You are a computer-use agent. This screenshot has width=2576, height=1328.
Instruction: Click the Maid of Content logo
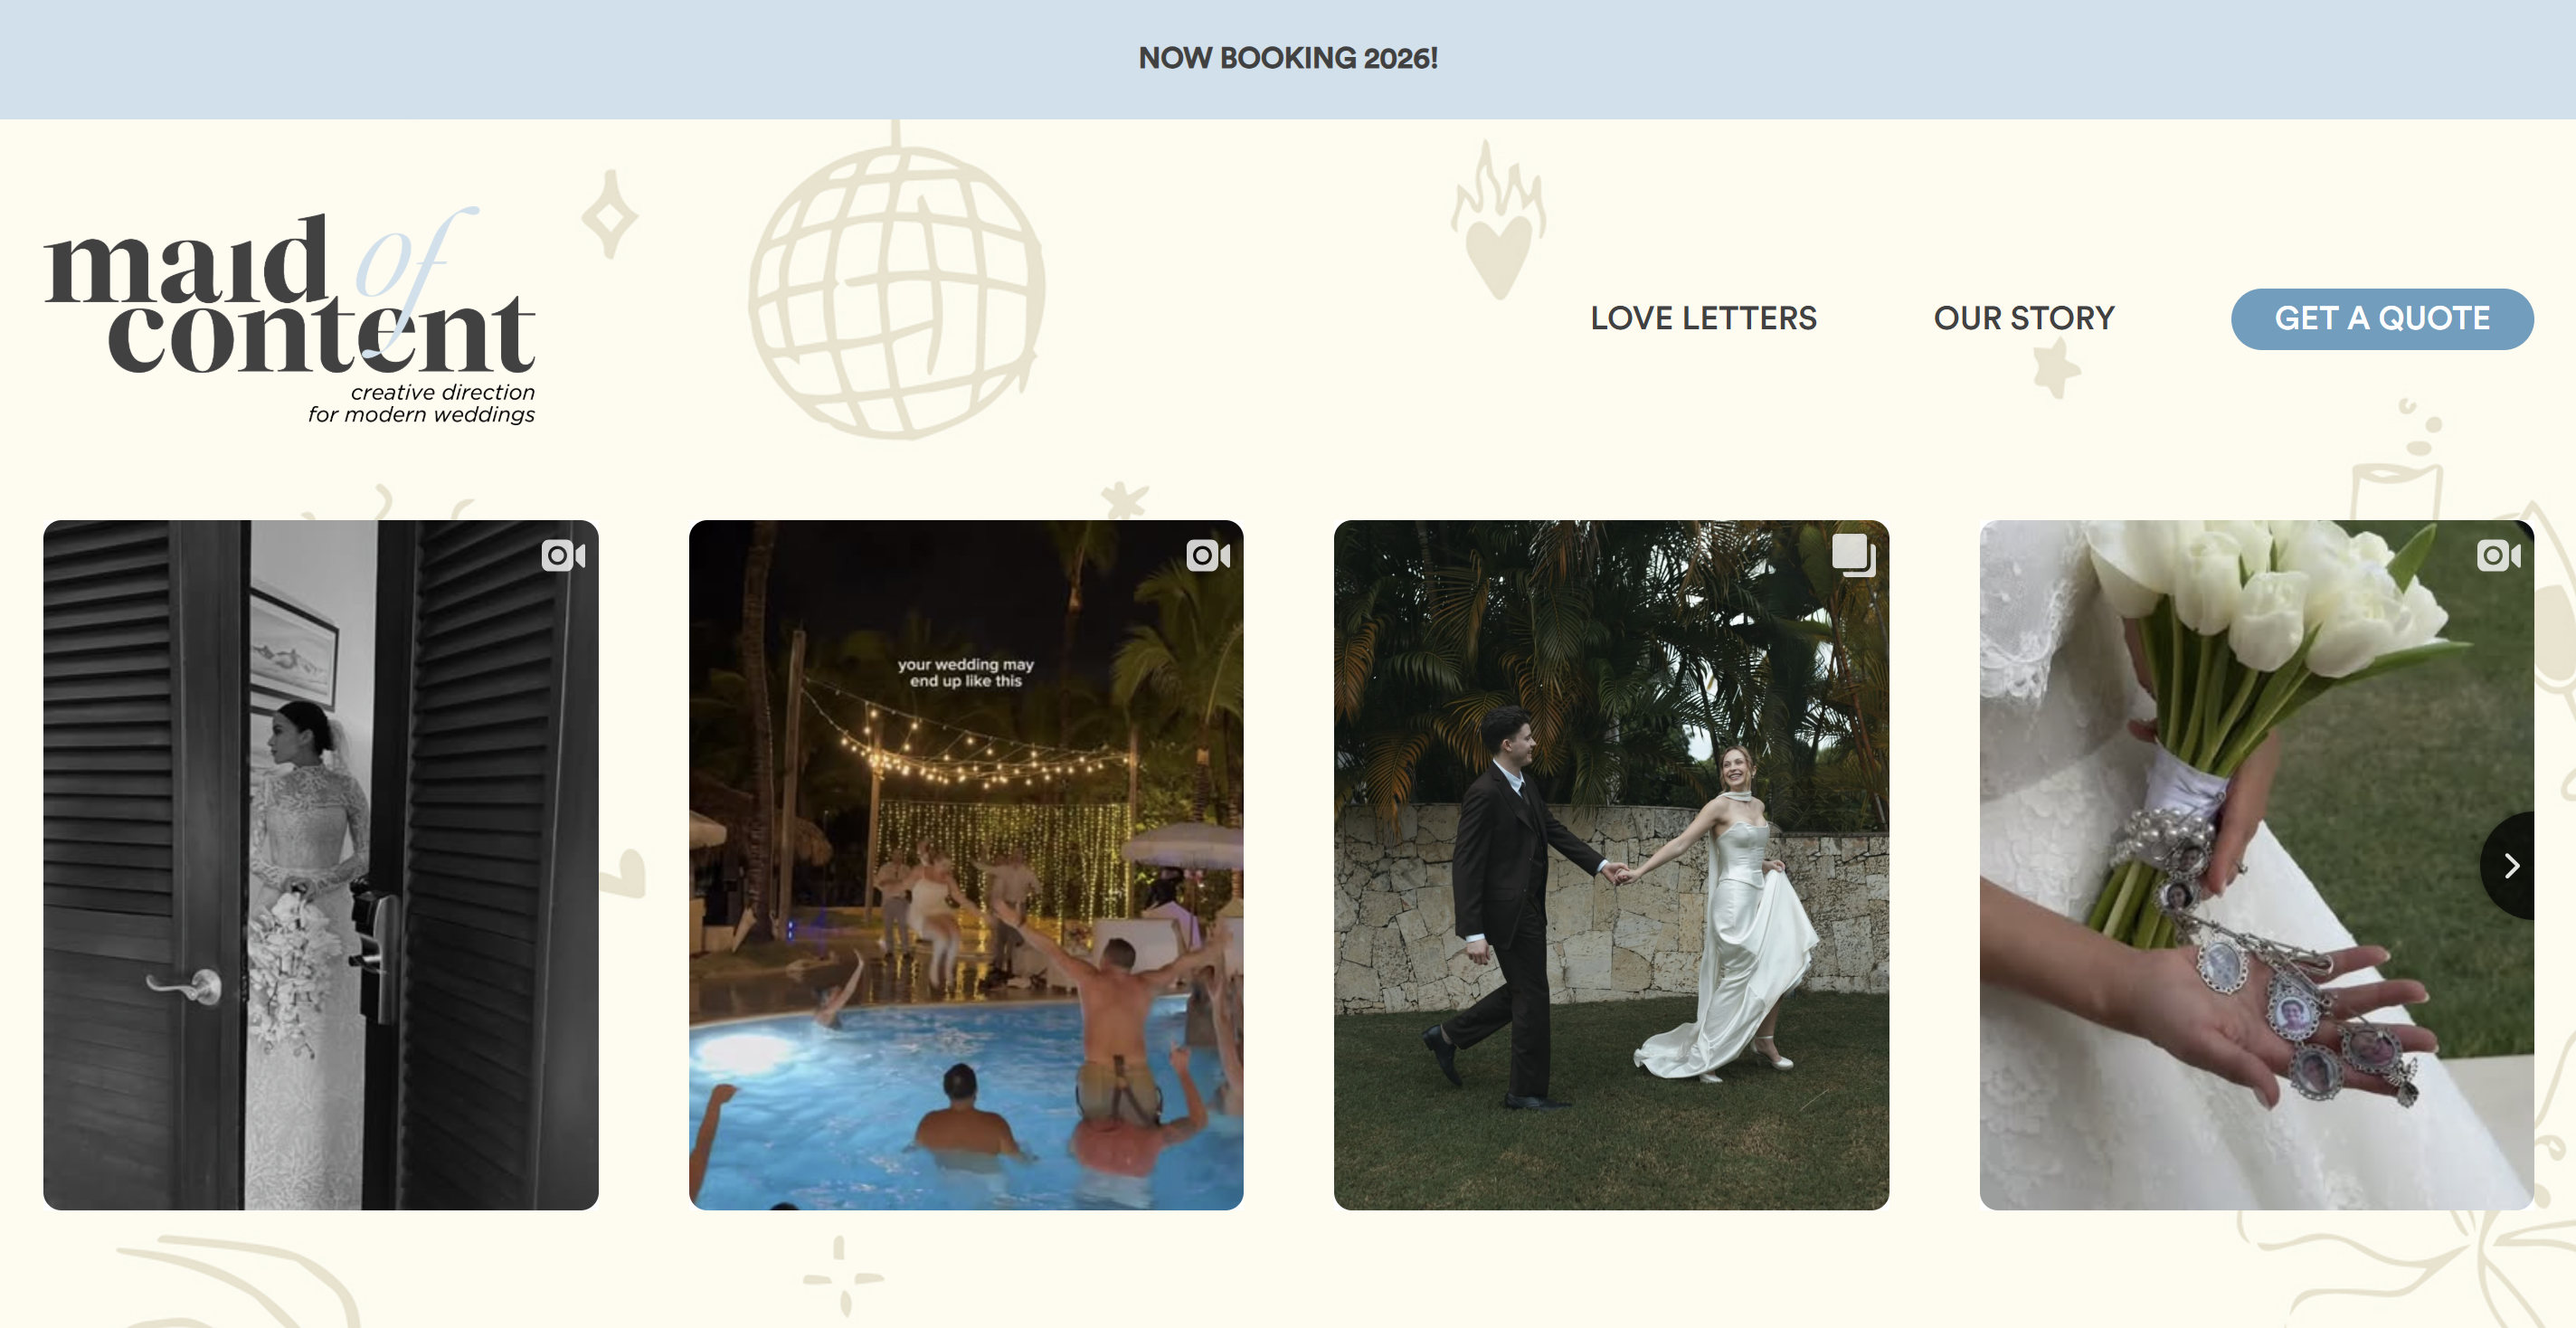click(290, 315)
